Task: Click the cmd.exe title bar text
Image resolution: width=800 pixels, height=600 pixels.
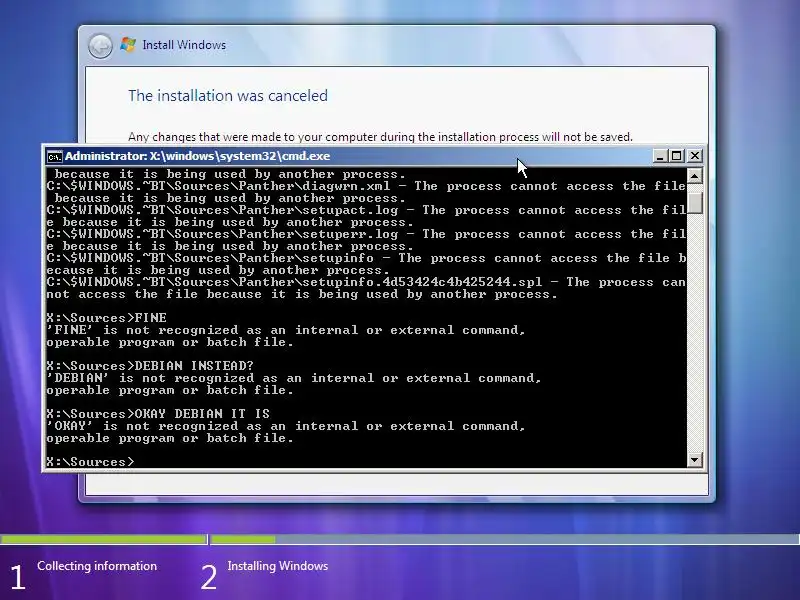Action: [197, 156]
